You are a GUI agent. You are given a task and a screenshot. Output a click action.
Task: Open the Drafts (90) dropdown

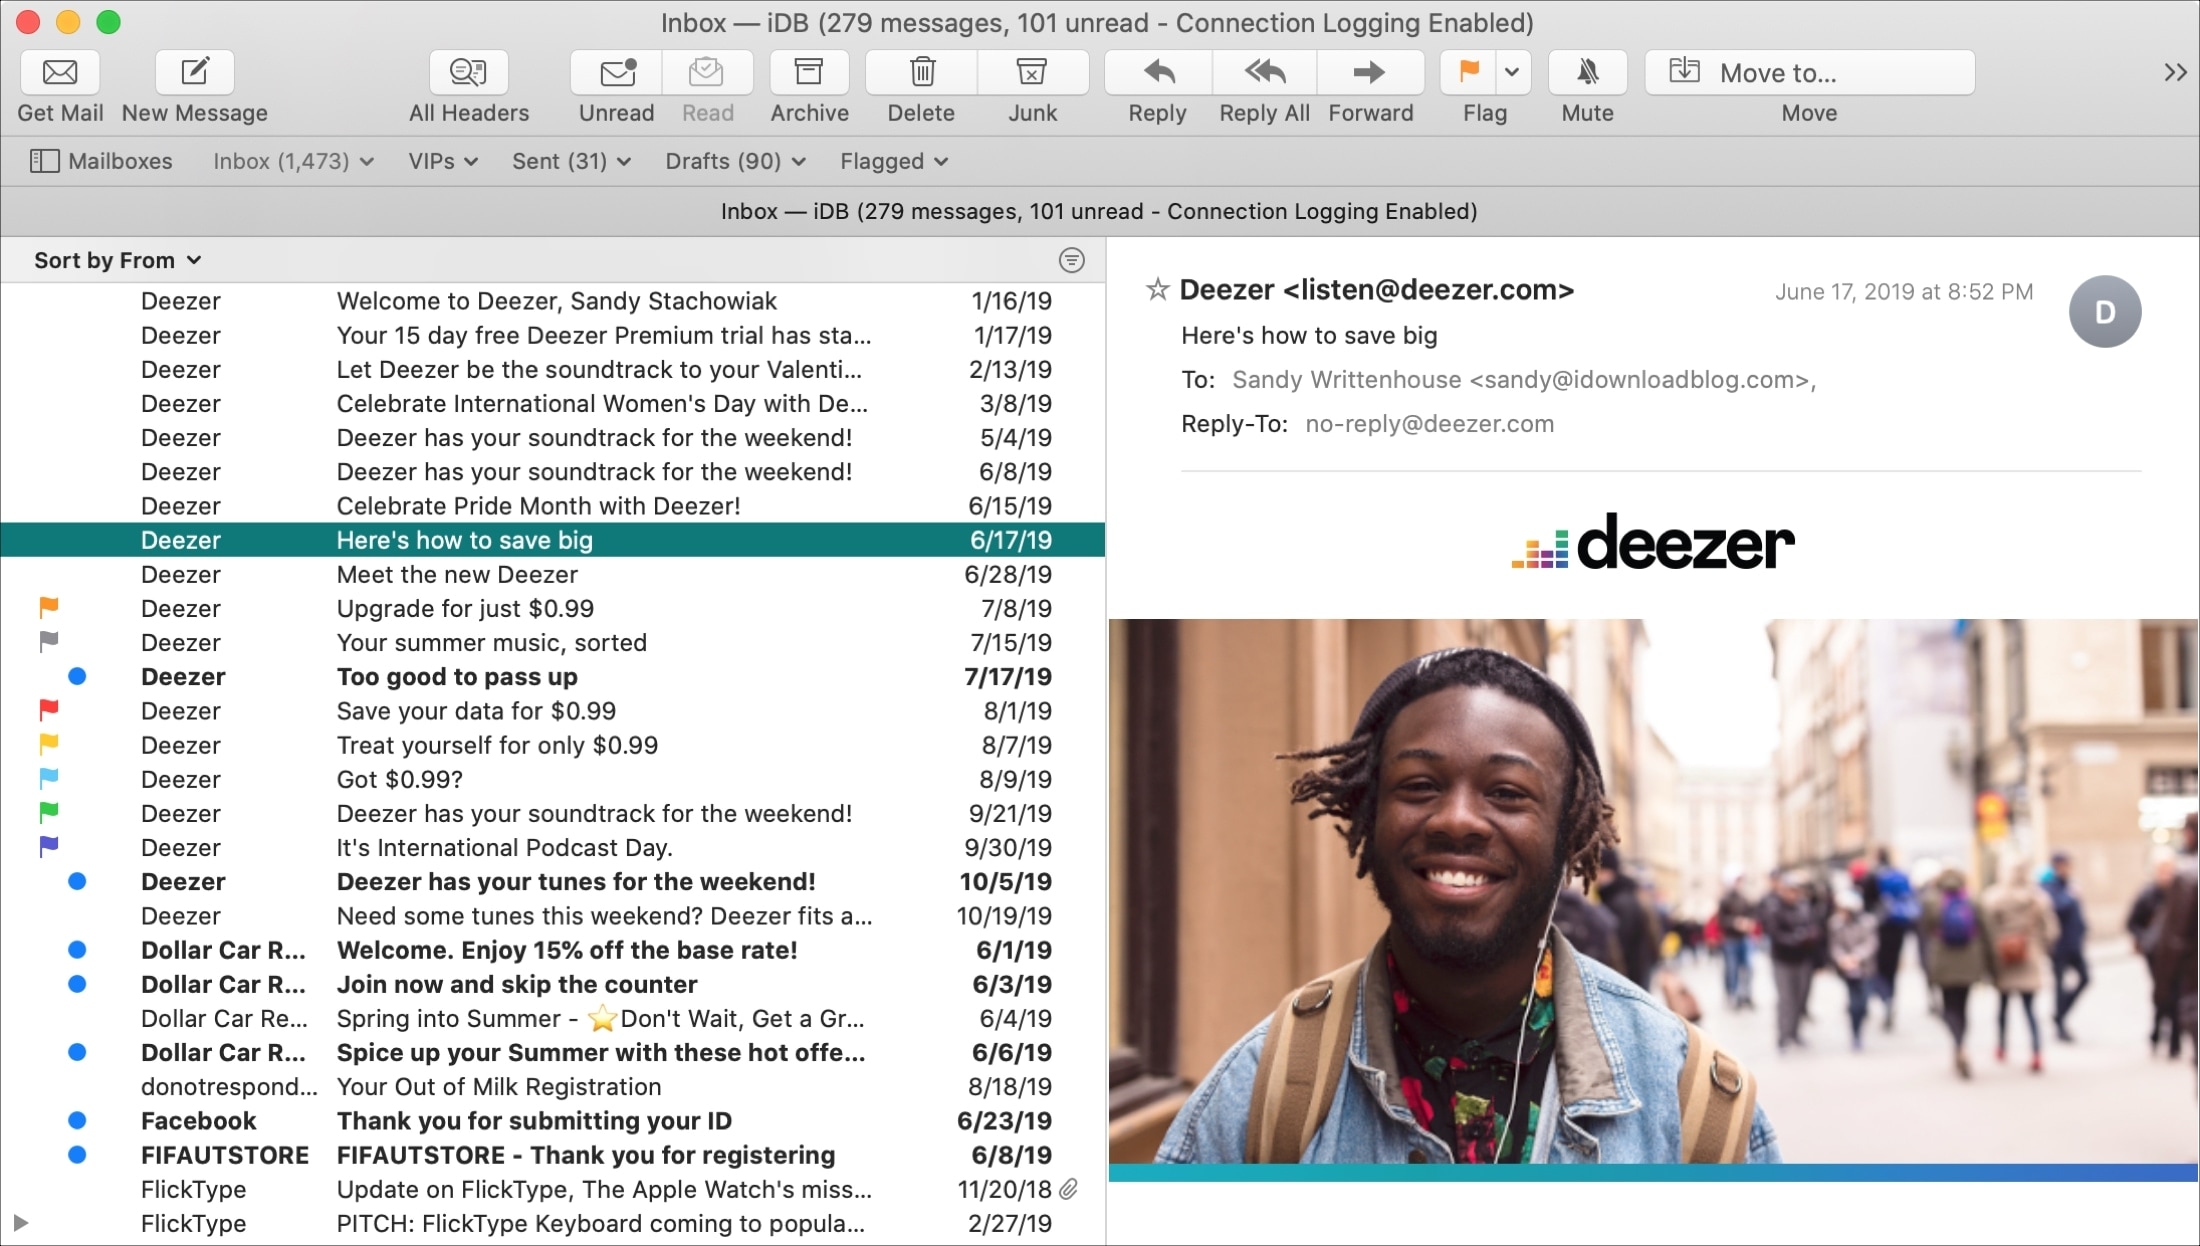point(735,161)
